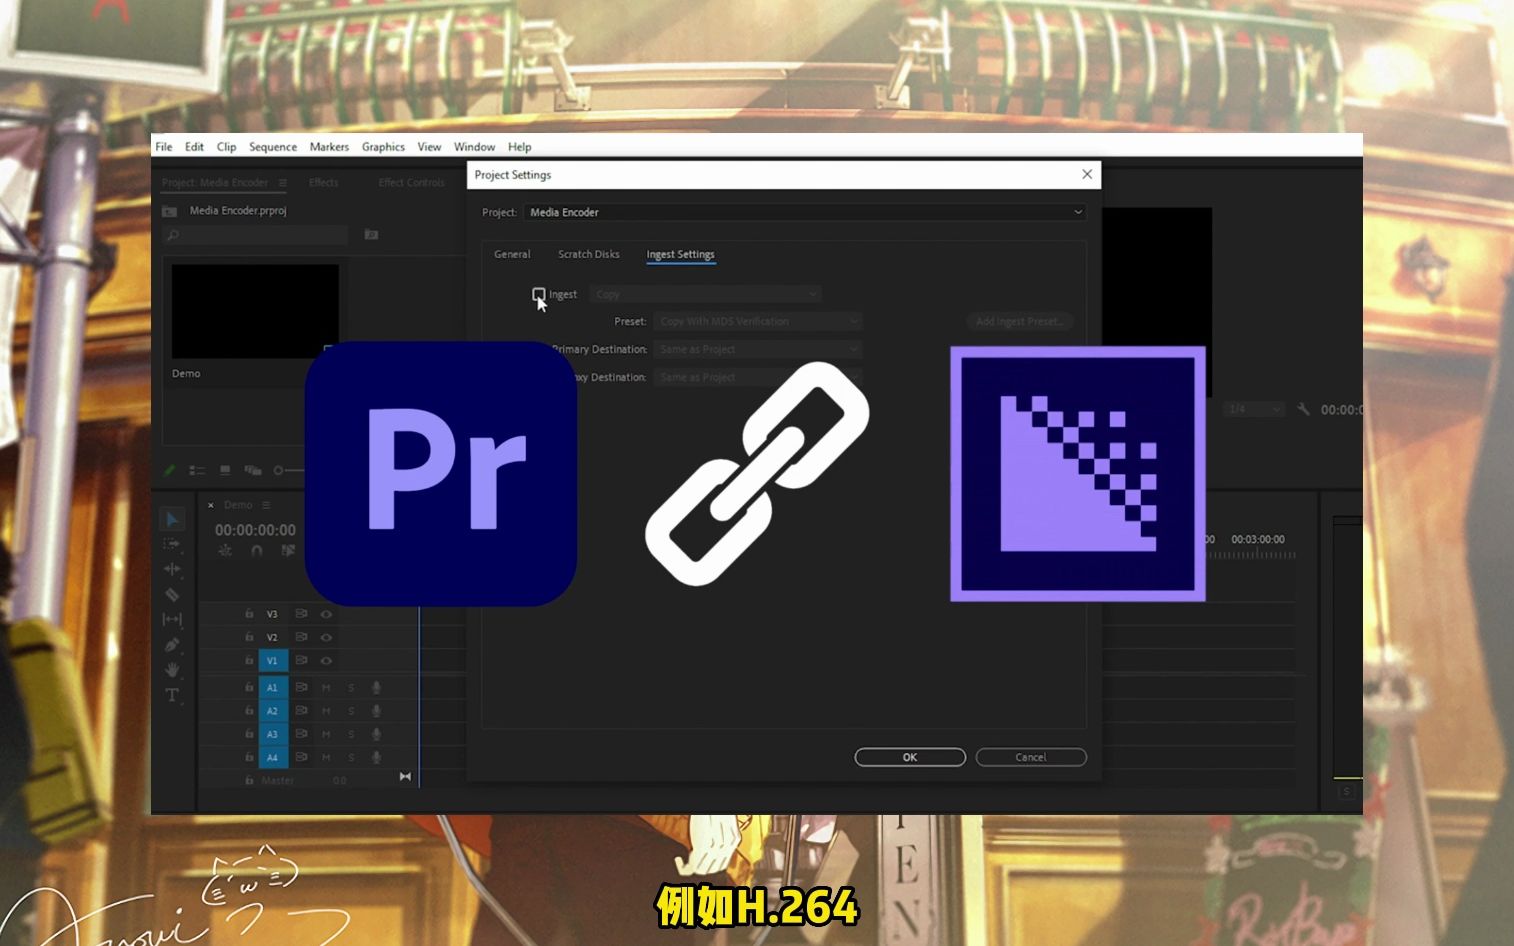
Task: Open the Ingest action Copy dropdown
Action: [x=705, y=294]
